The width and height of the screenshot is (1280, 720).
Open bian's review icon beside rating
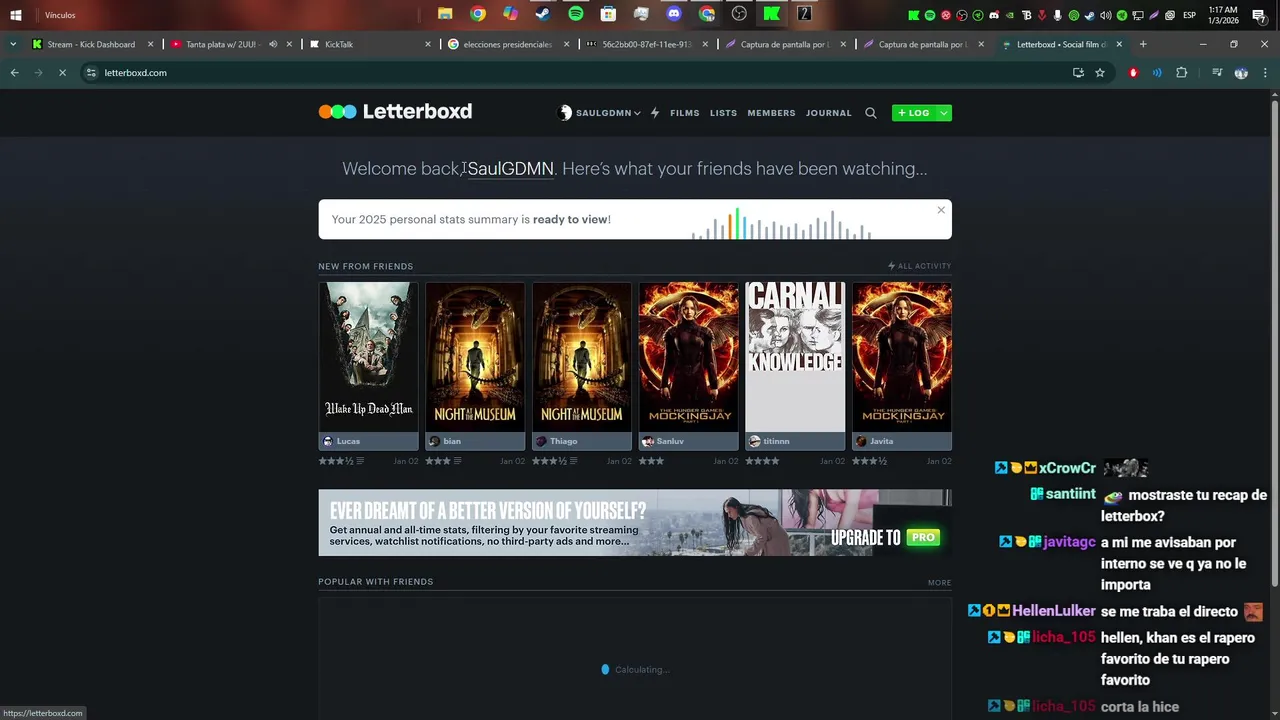(x=458, y=461)
